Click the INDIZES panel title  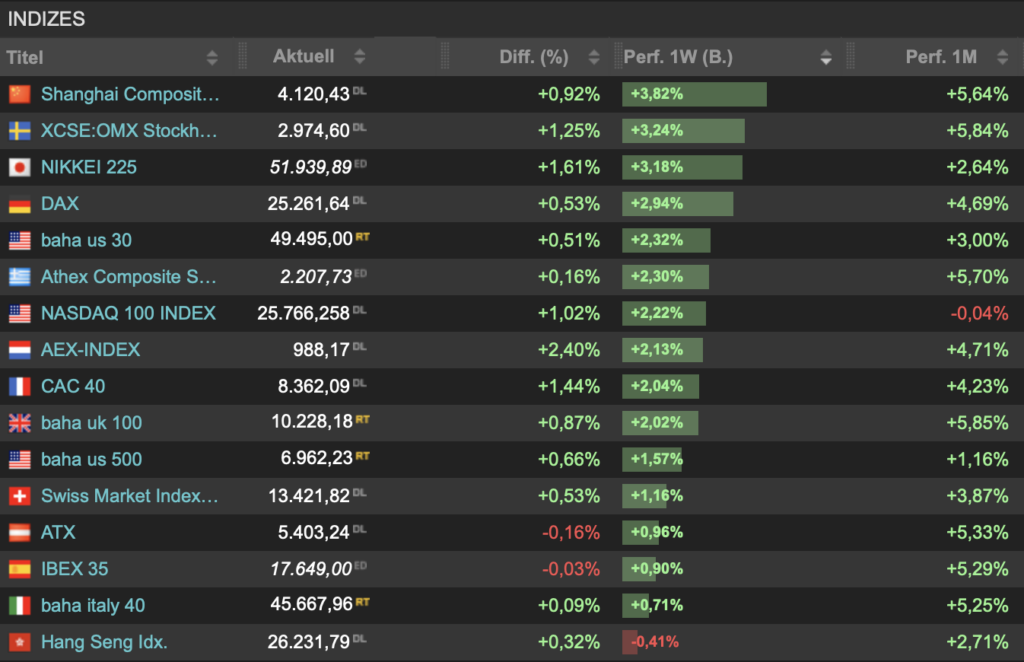coord(46,19)
